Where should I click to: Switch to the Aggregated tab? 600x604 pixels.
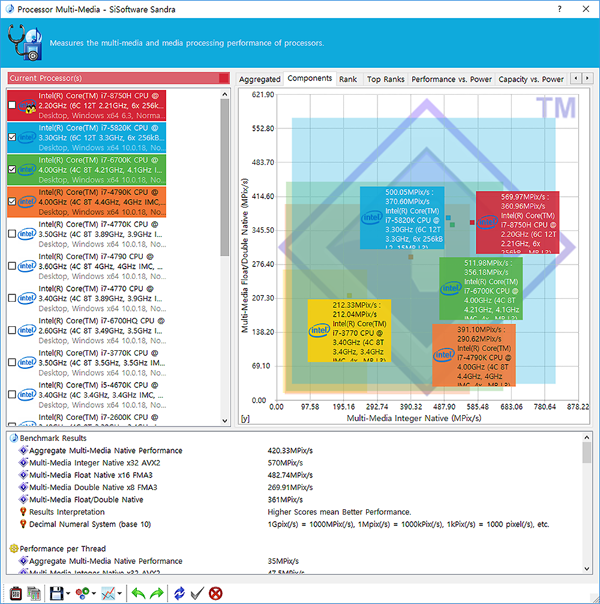point(260,79)
